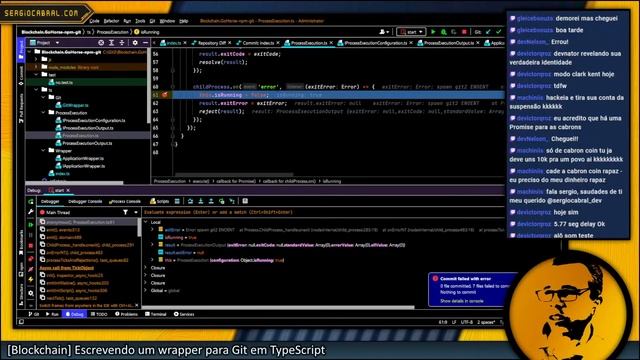Screen dimensions: 640x360
Task: Click the Evaluate Expression calculator icon
Action: pos(245,201)
